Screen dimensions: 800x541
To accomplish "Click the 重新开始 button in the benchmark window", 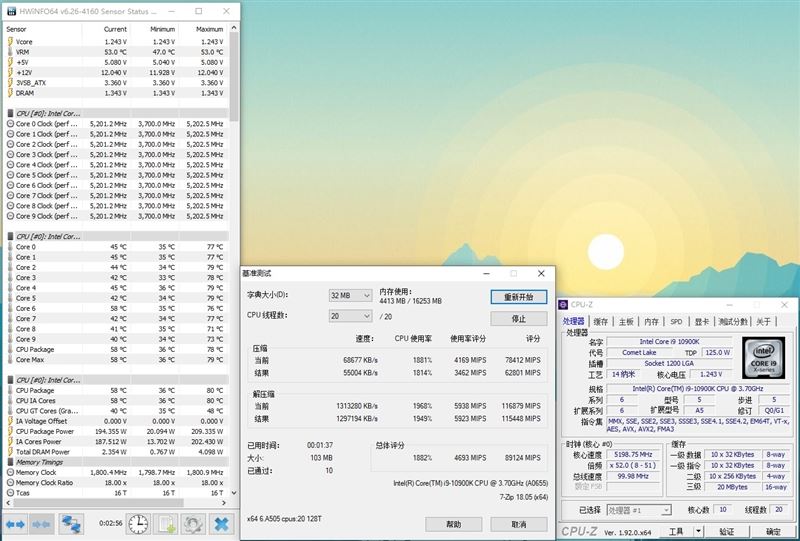I will tap(519, 297).
